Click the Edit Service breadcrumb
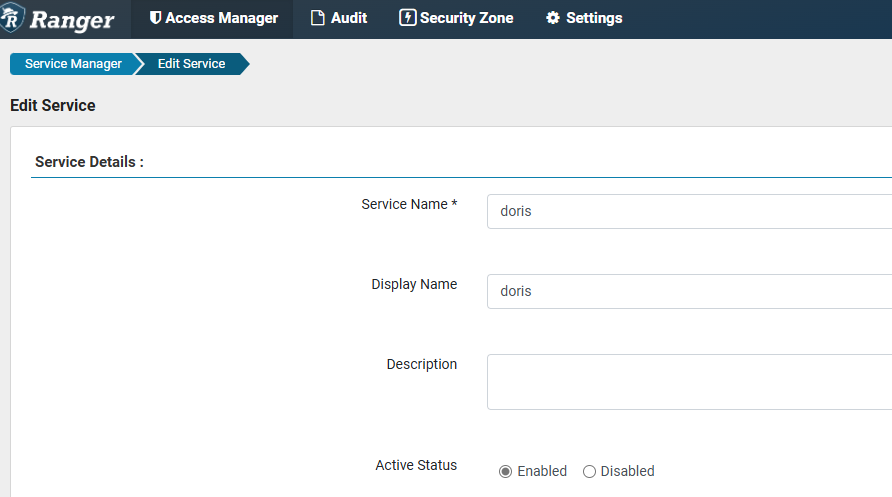The image size is (892, 497). click(x=191, y=64)
